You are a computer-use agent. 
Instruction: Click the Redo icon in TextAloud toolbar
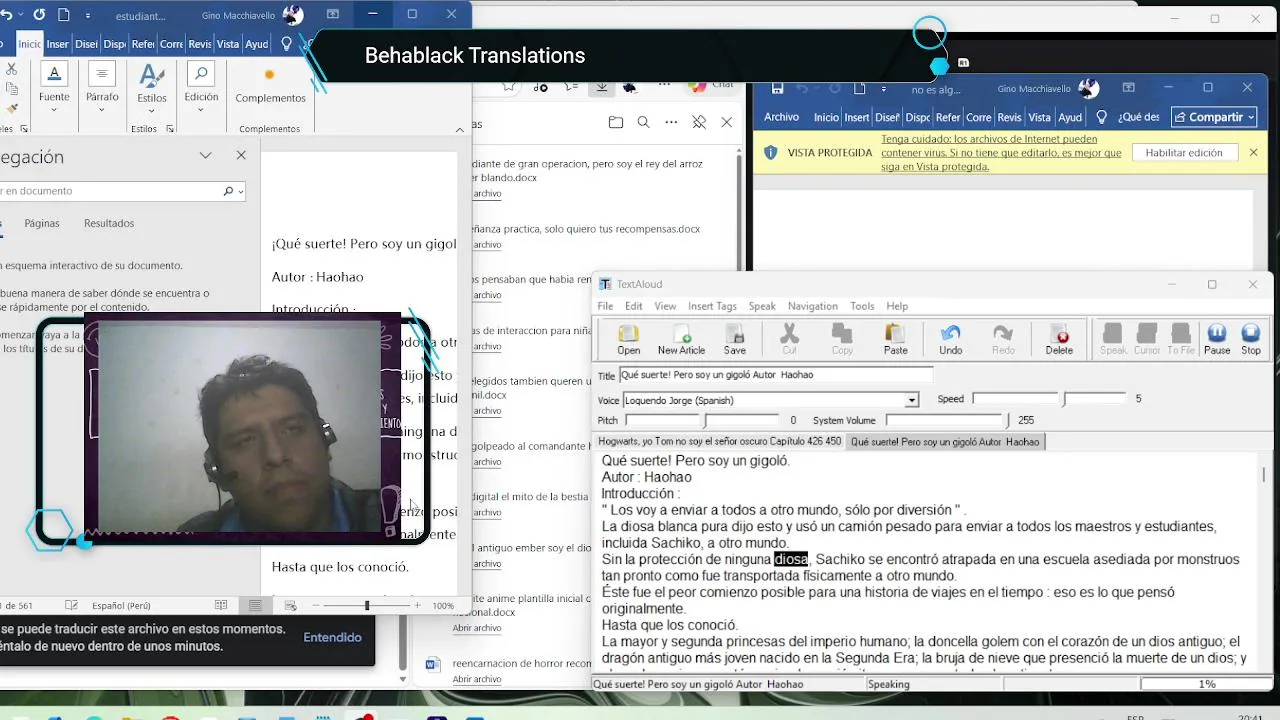pyautogui.click(x=1002, y=339)
